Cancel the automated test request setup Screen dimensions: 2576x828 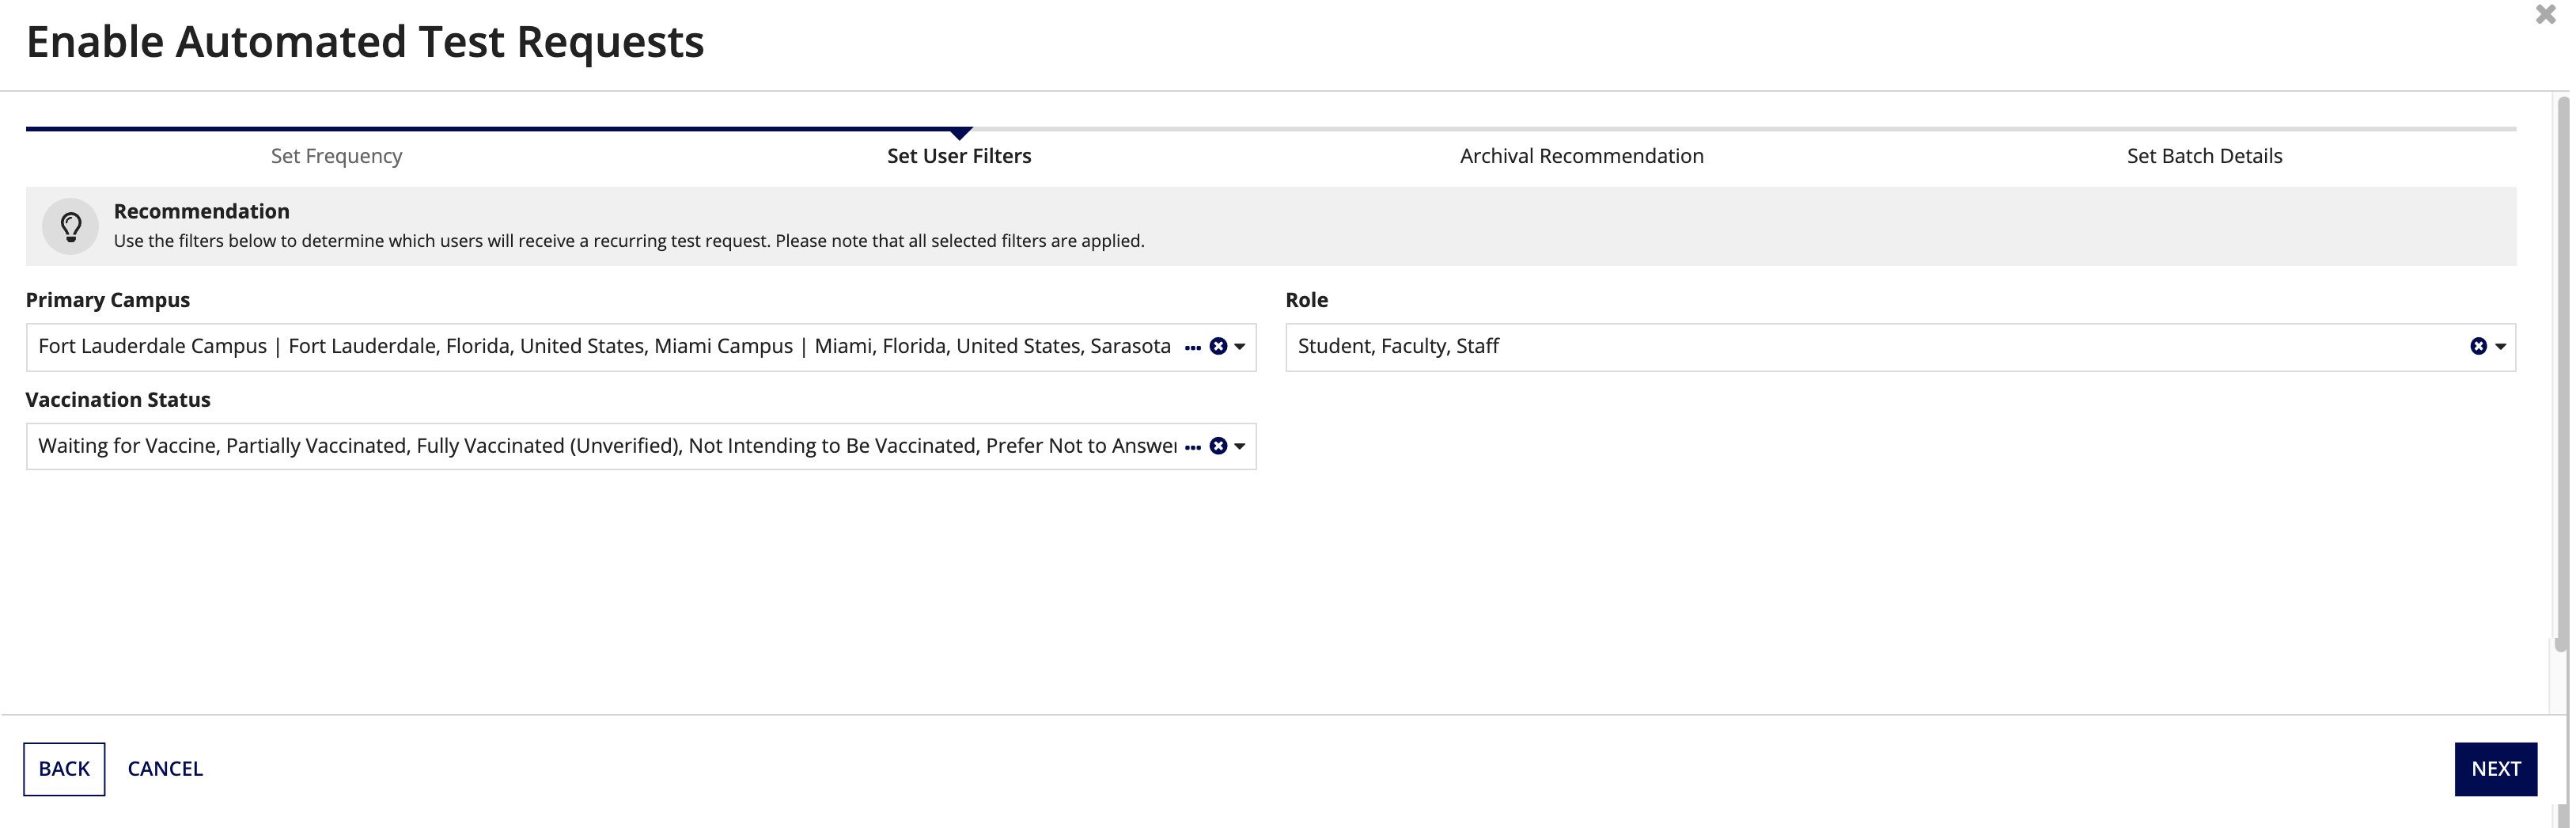pyautogui.click(x=165, y=769)
